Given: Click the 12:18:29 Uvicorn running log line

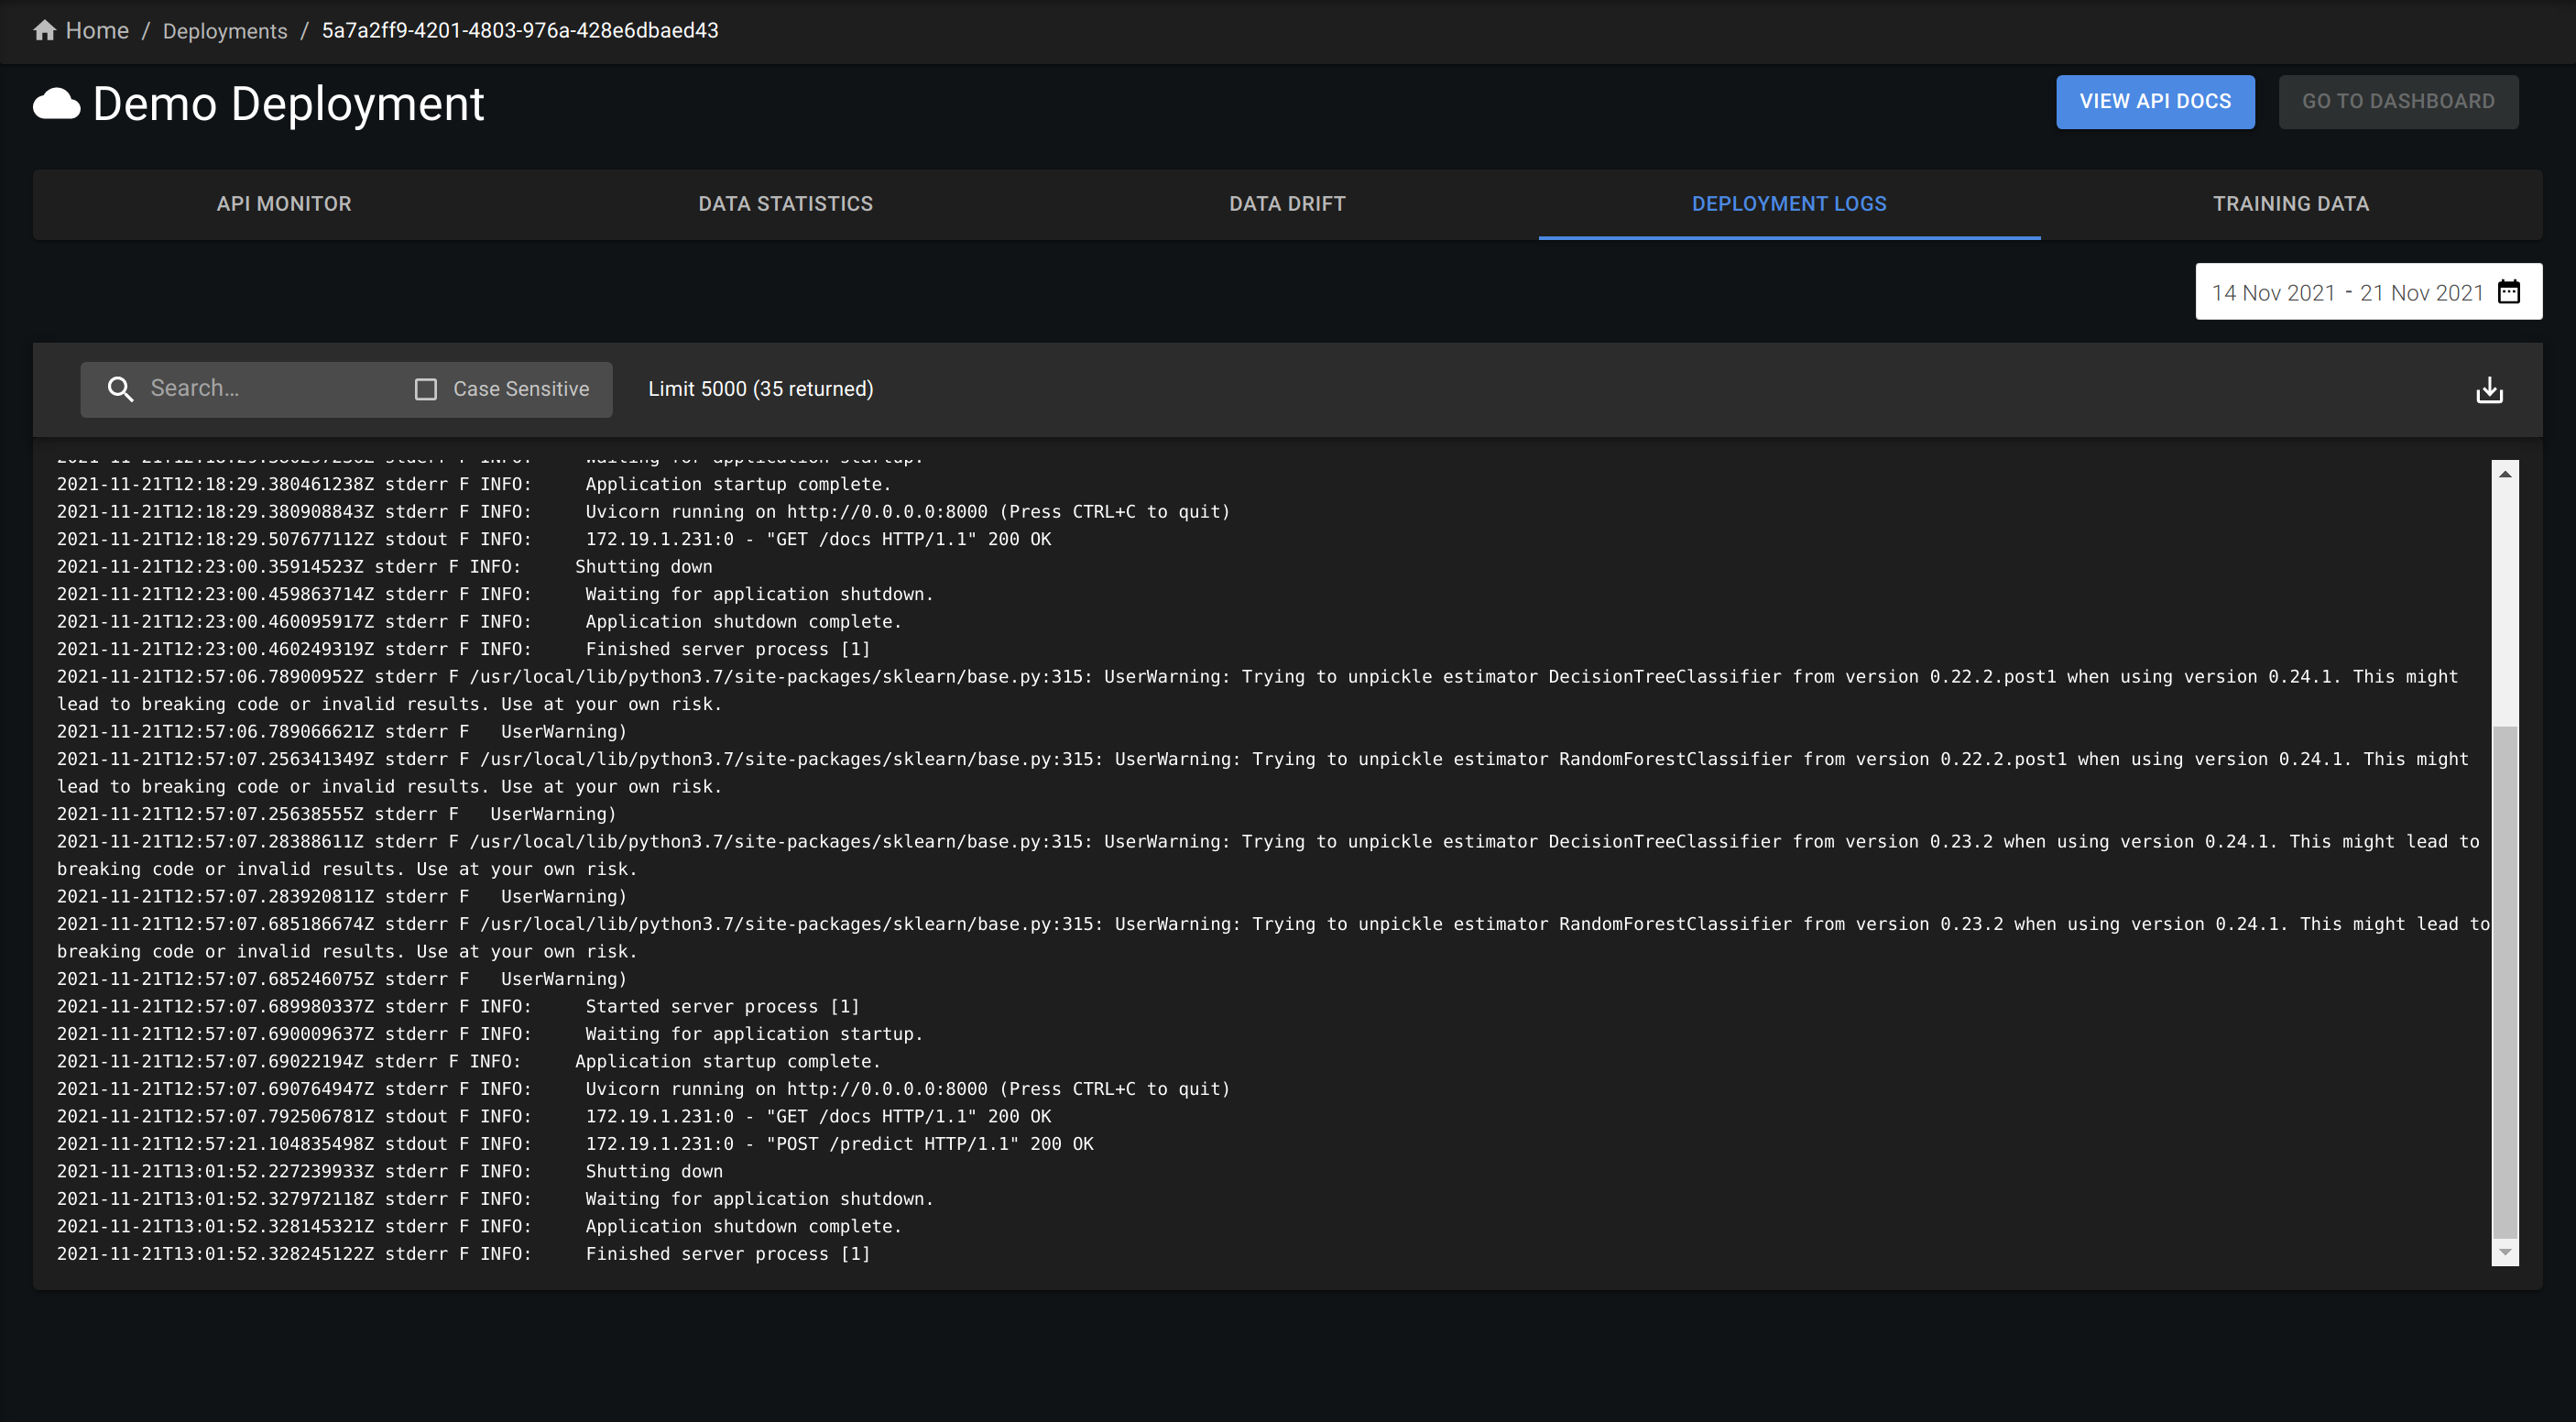Looking at the screenshot, I should (643, 512).
